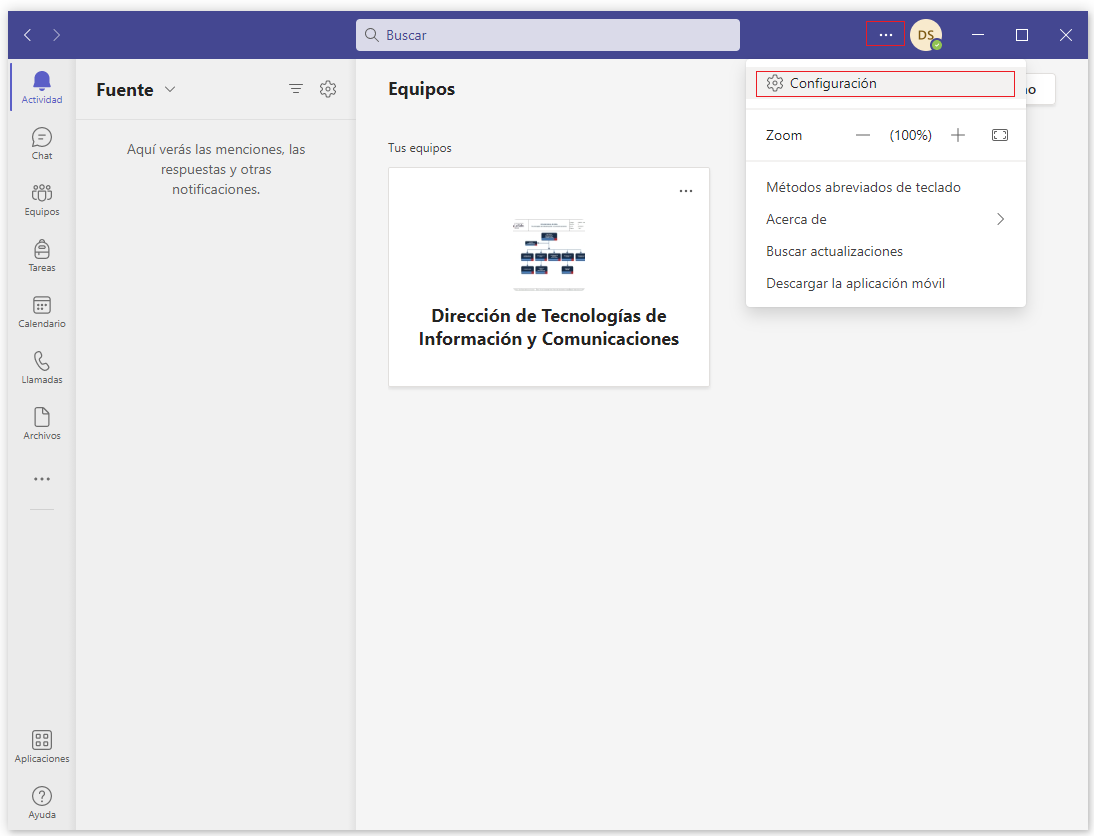1094x836 pixels.
Task: Click Buscar actualizaciones
Action: [x=834, y=251]
